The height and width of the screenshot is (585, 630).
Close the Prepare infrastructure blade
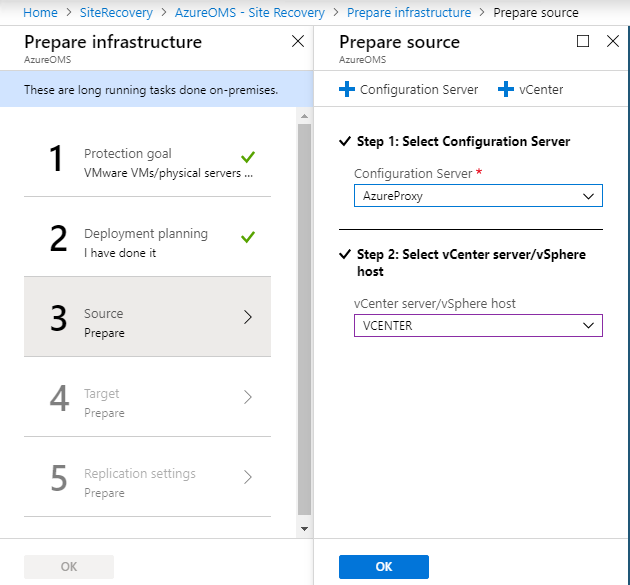coord(298,41)
